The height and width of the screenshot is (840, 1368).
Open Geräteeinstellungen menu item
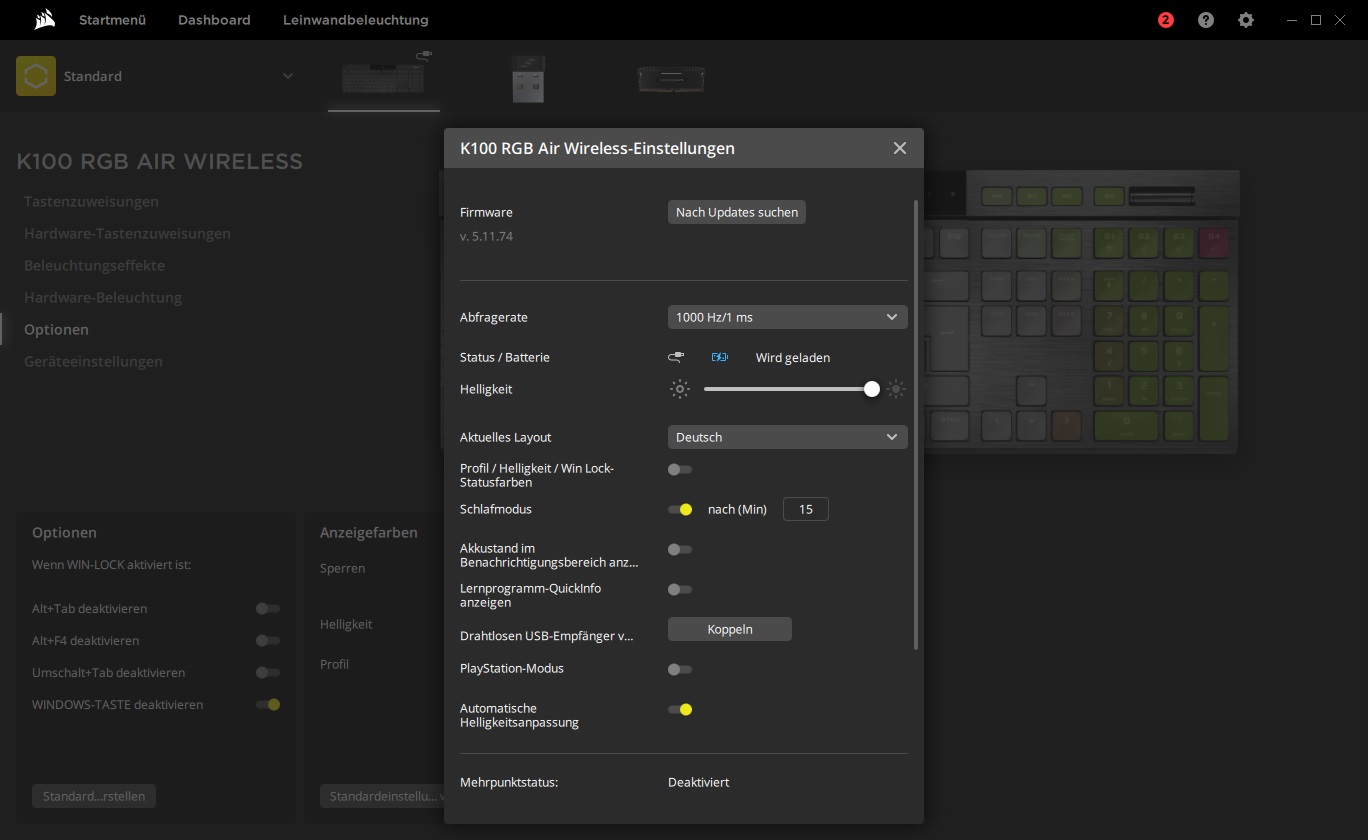(x=93, y=361)
